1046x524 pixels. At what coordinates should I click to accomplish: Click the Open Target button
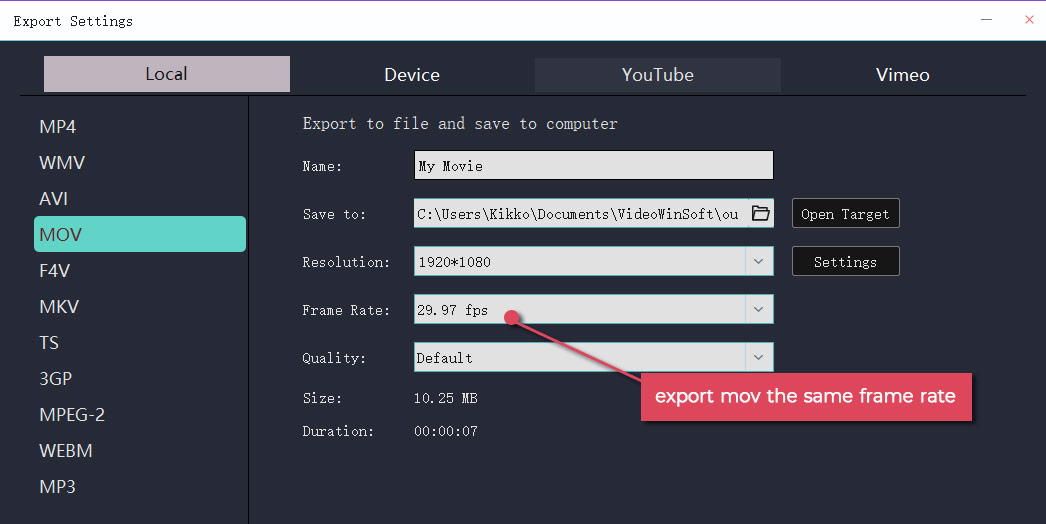[x=845, y=214]
